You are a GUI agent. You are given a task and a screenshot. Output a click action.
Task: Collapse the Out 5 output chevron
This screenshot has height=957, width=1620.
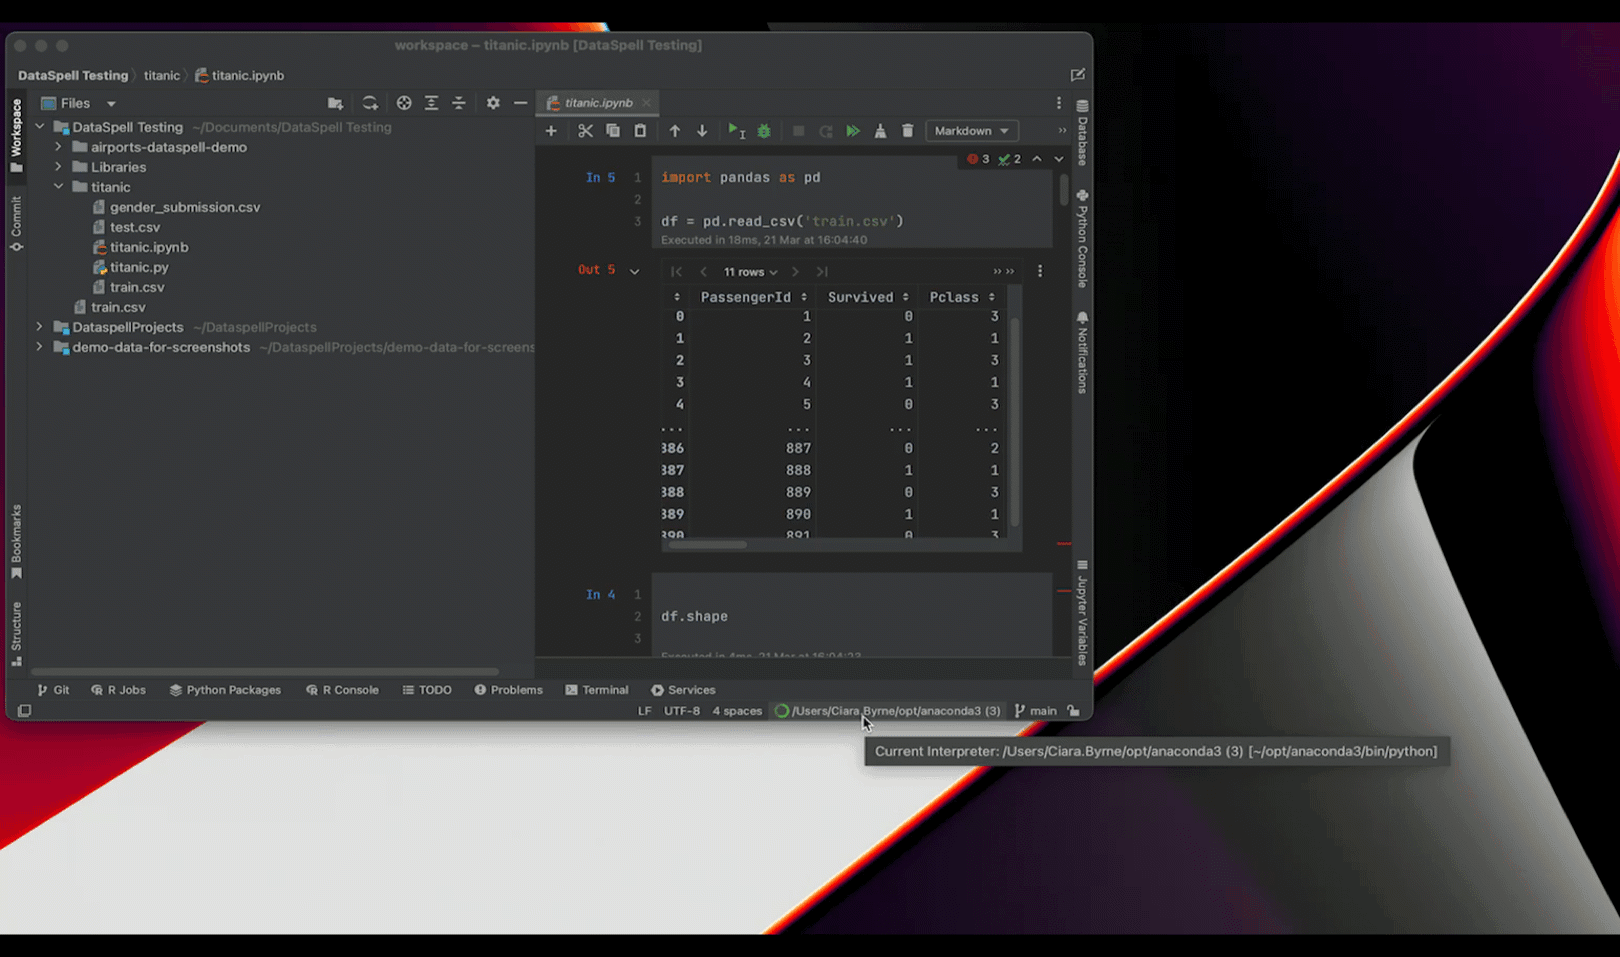tap(634, 271)
